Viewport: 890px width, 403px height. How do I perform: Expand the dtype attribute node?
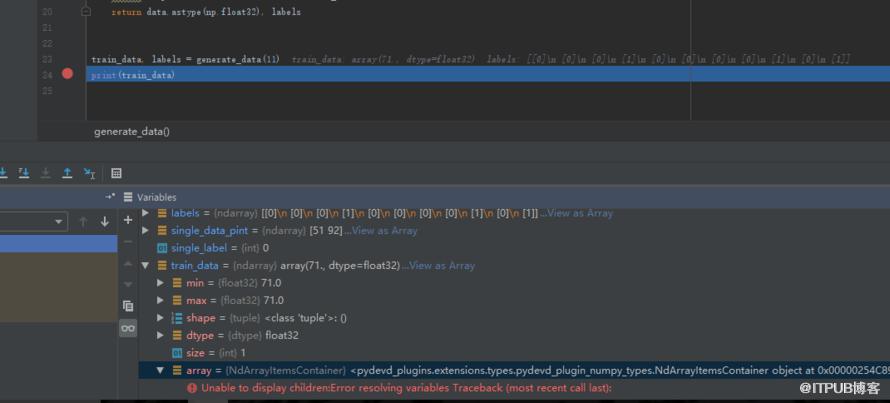coord(161,335)
